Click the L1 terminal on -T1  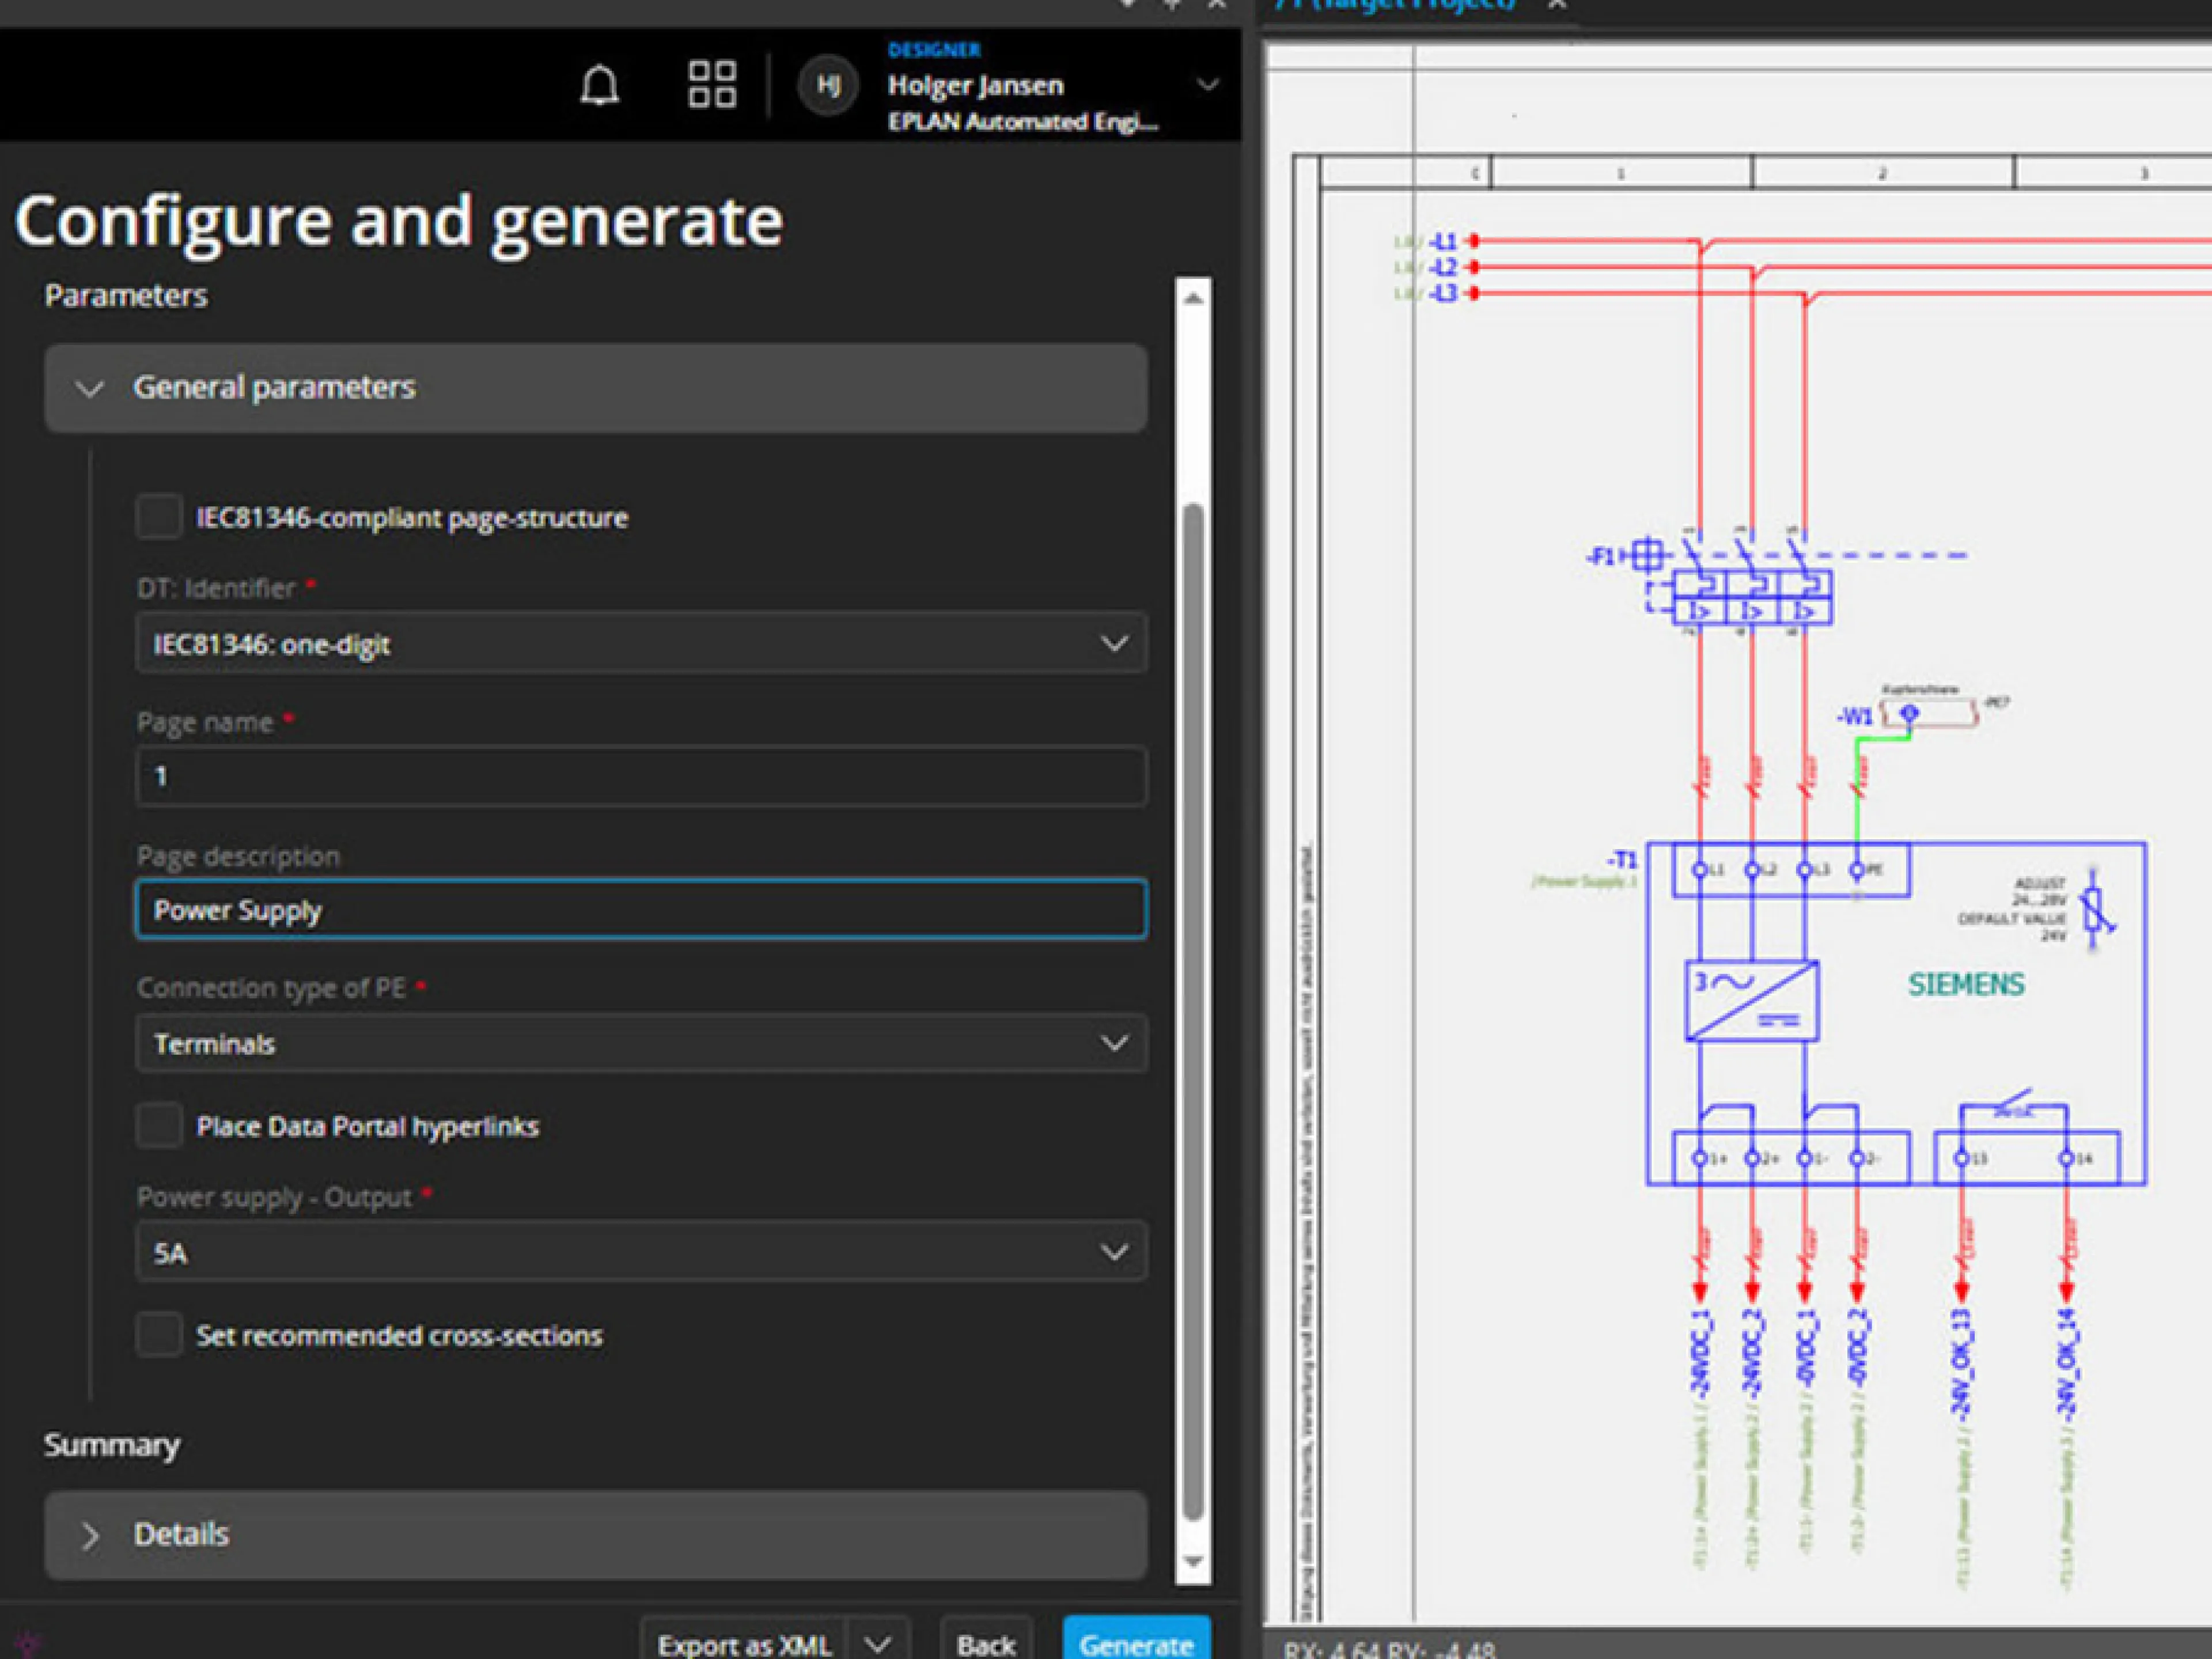click(x=1700, y=870)
